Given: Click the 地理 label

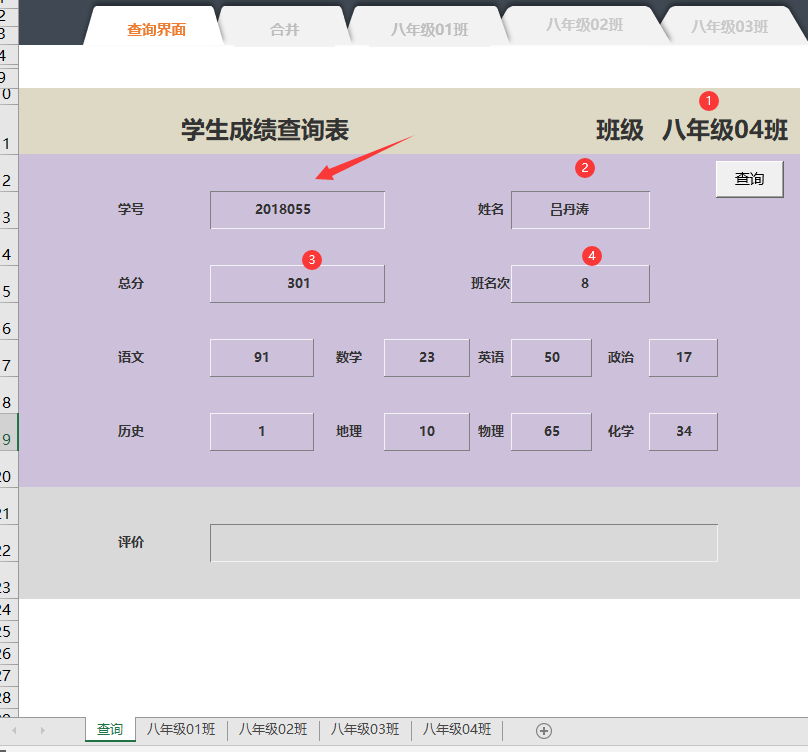Looking at the screenshot, I should tap(349, 431).
